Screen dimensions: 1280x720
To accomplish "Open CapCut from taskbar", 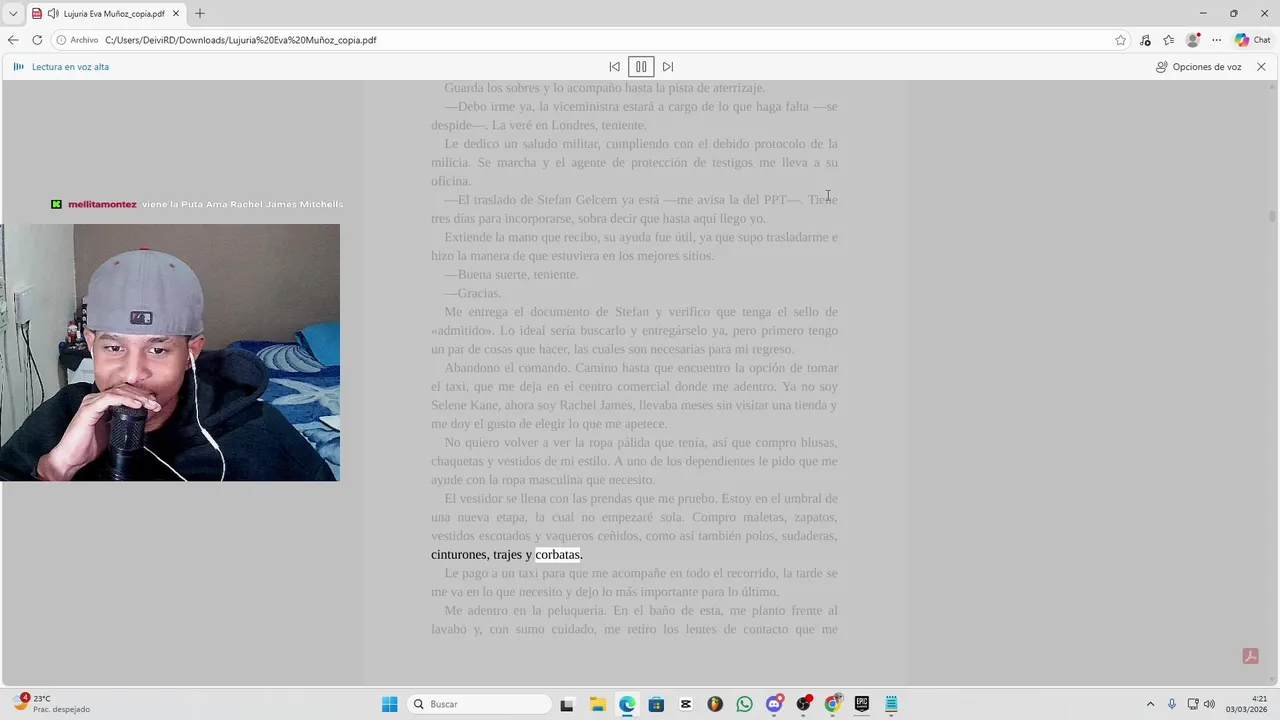I will pos(686,704).
